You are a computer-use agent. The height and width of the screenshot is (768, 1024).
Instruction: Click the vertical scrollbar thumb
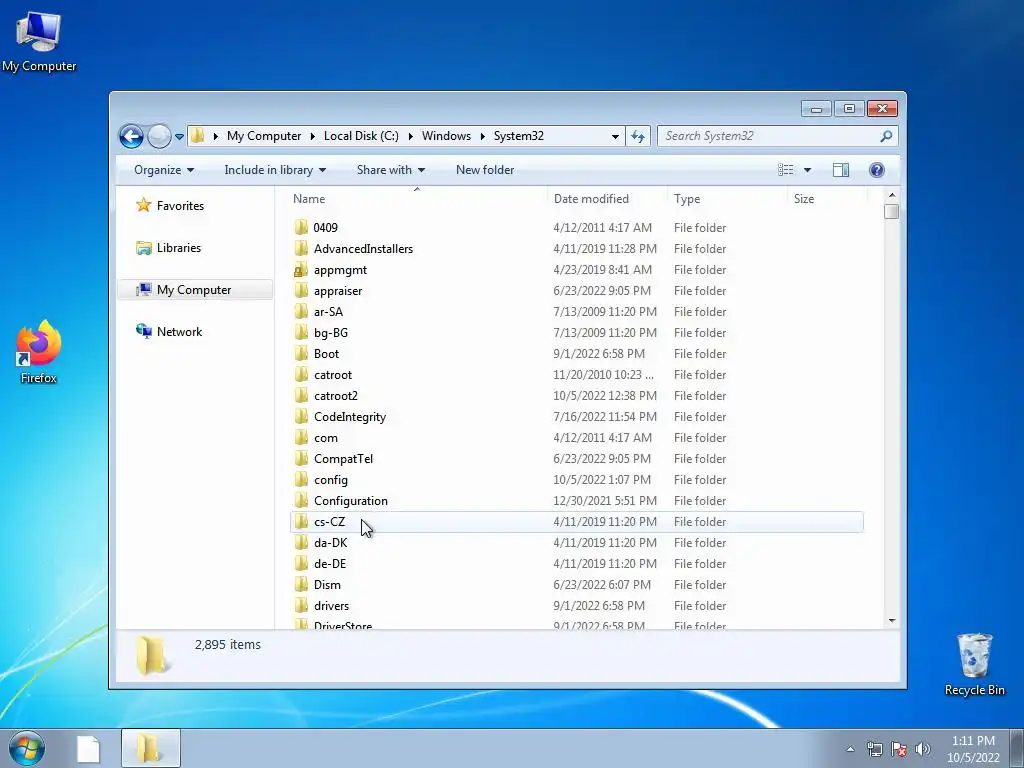coord(891,212)
